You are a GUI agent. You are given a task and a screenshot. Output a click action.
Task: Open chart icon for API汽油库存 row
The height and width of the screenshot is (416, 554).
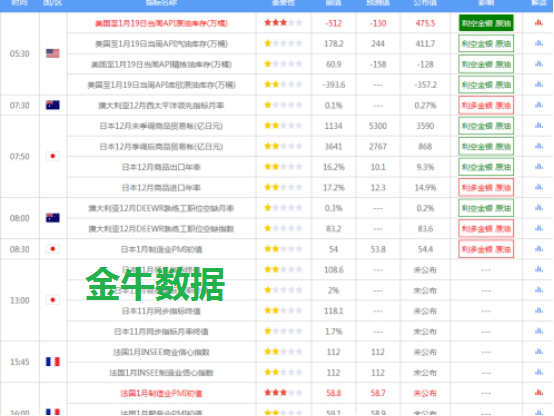click(539, 43)
